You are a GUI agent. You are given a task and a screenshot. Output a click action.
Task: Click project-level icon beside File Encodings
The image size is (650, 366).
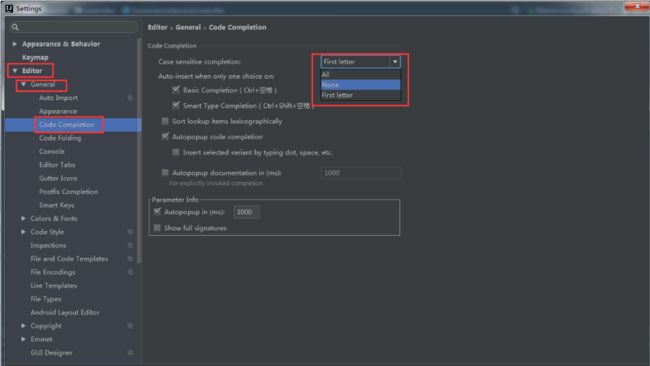pos(130,272)
